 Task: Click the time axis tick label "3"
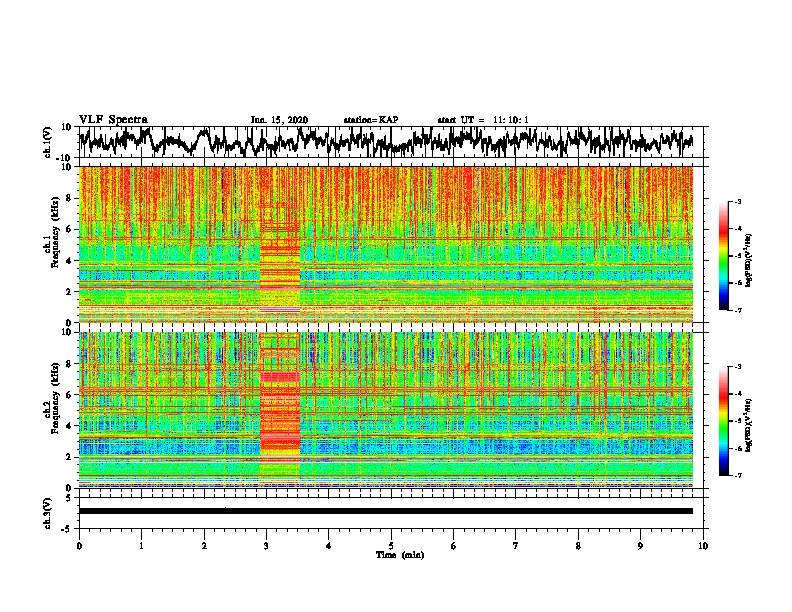coord(266,546)
